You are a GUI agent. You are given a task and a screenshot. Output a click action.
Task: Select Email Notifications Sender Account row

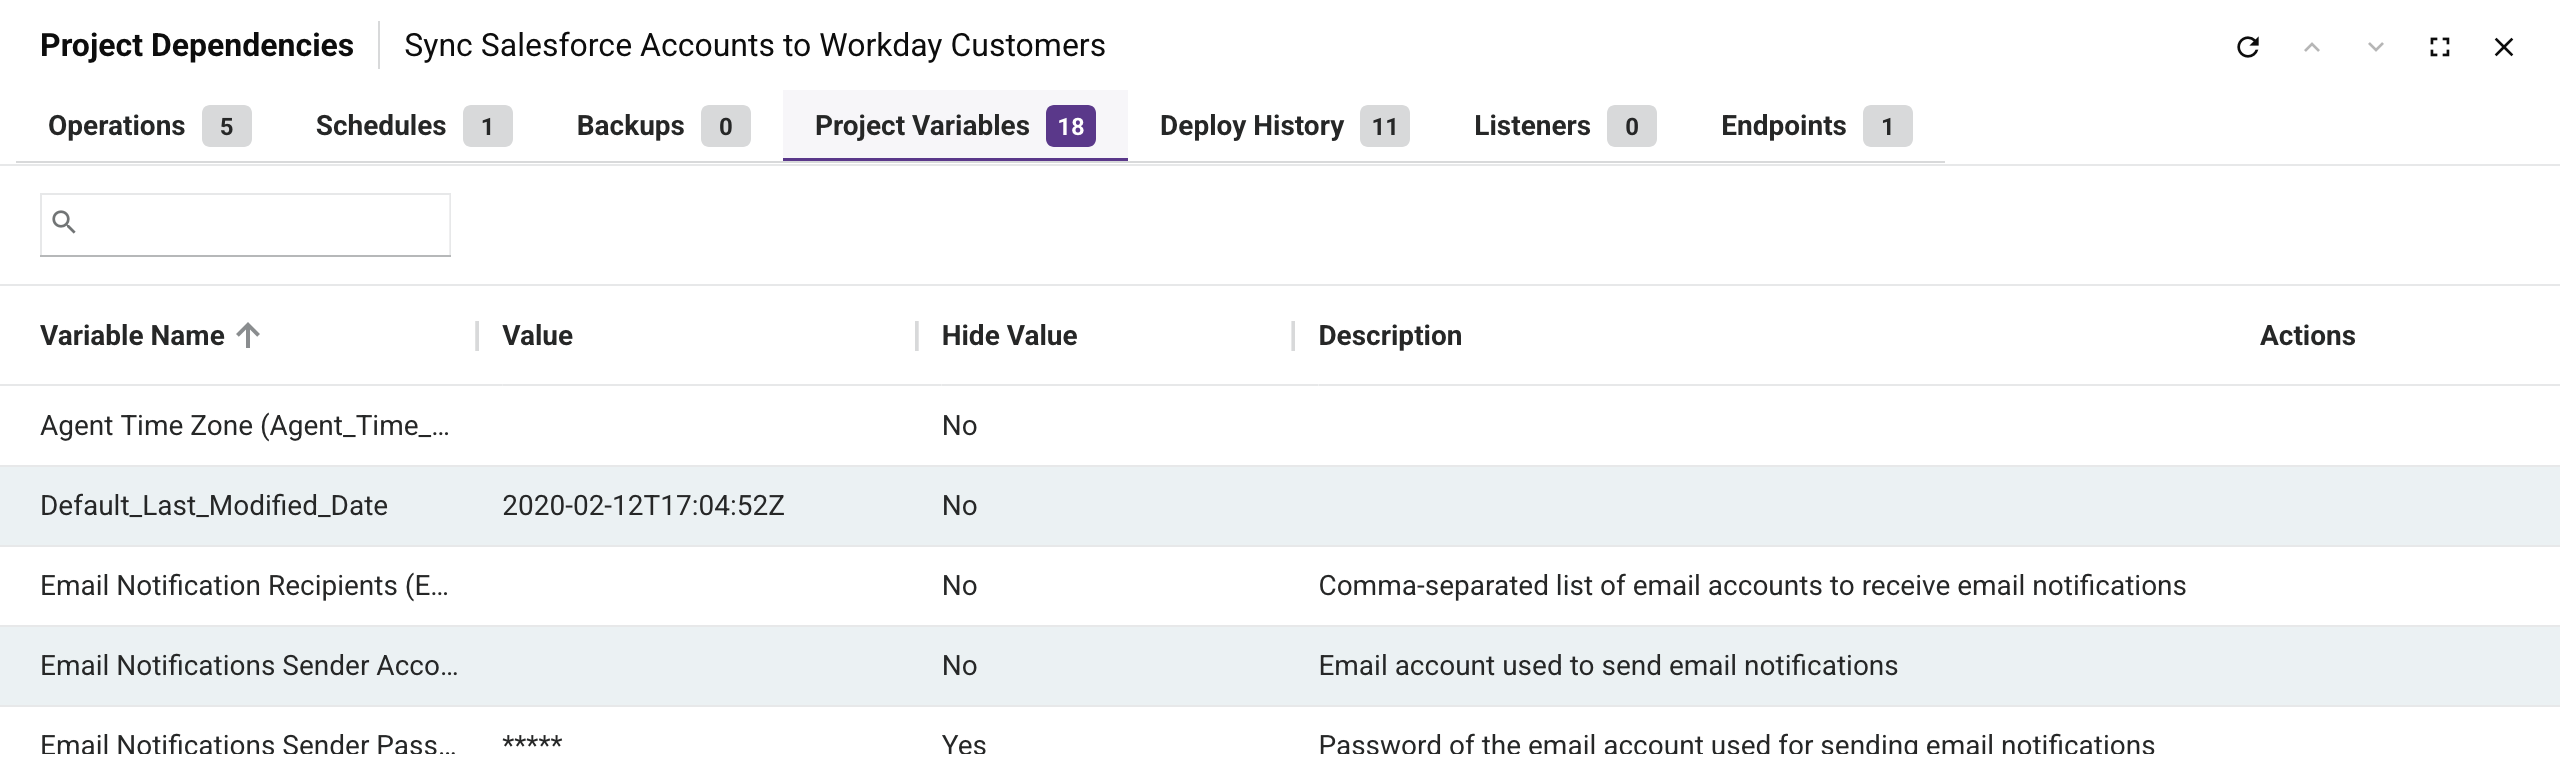point(1280,666)
